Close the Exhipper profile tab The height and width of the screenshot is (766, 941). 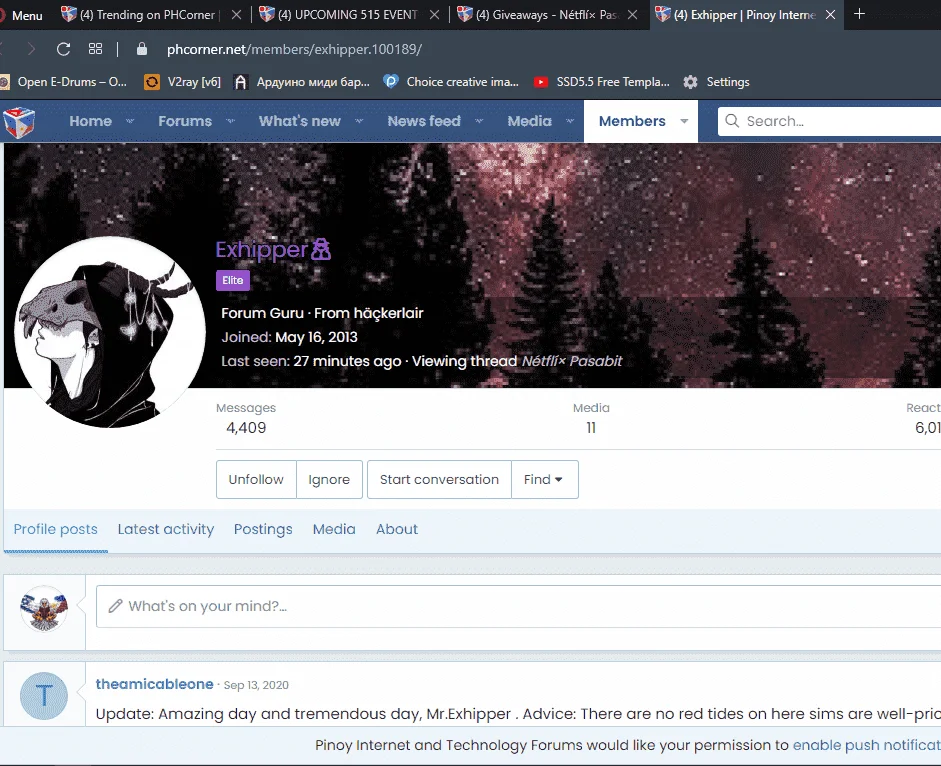coord(831,14)
